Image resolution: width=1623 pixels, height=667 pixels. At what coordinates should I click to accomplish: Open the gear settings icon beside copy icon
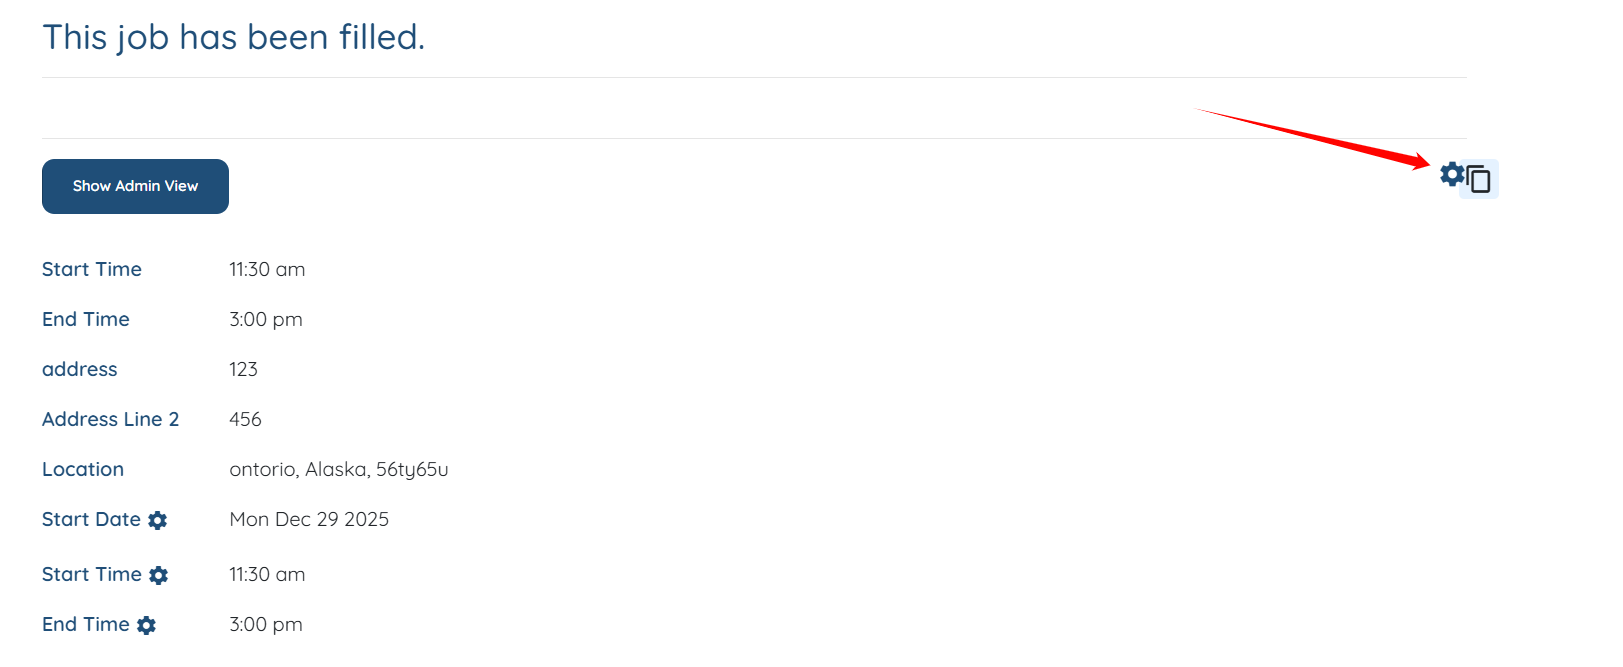coord(1452,174)
